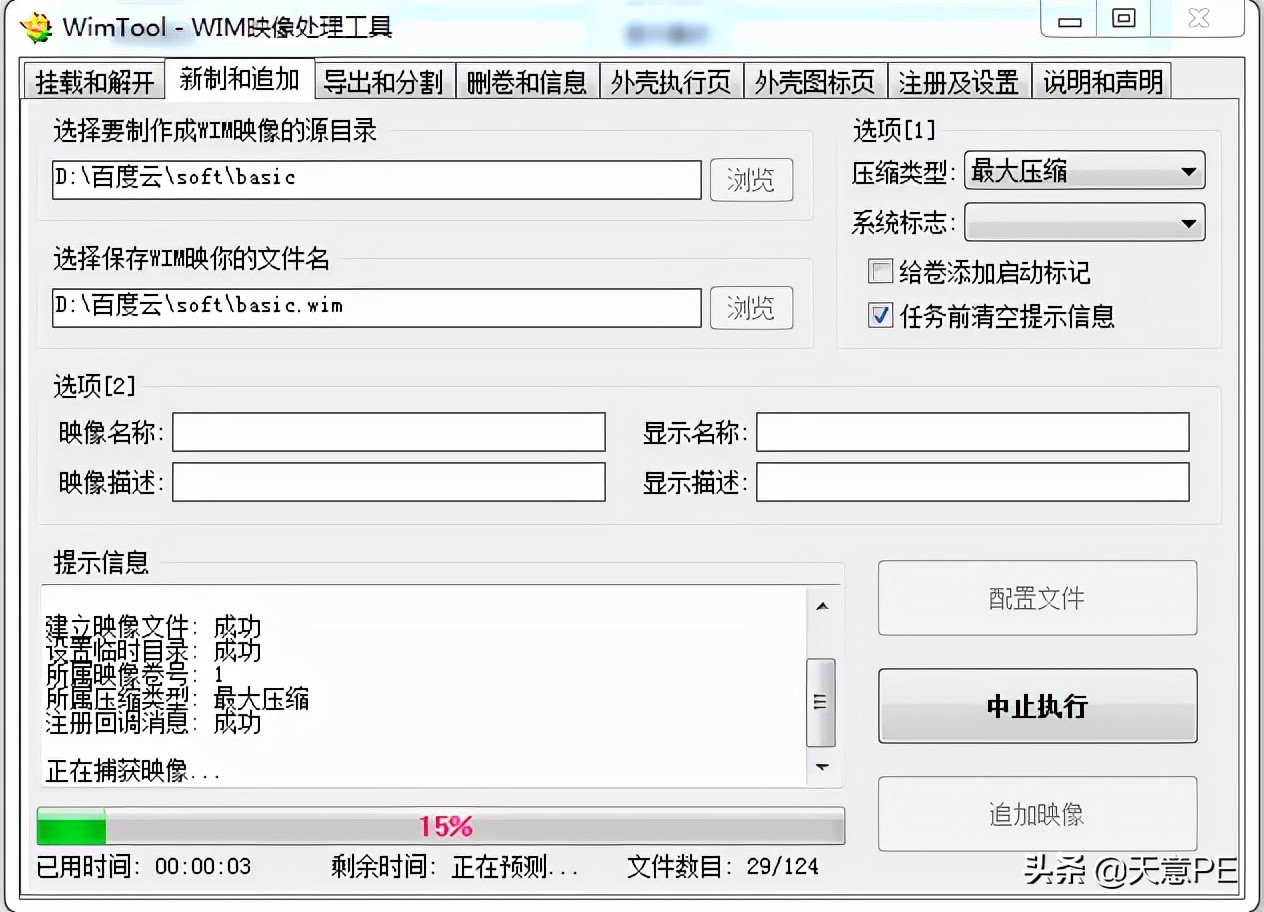Switch to the 外壳执行页 tab
The width and height of the screenshot is (1264, 912).
[671, 81]
